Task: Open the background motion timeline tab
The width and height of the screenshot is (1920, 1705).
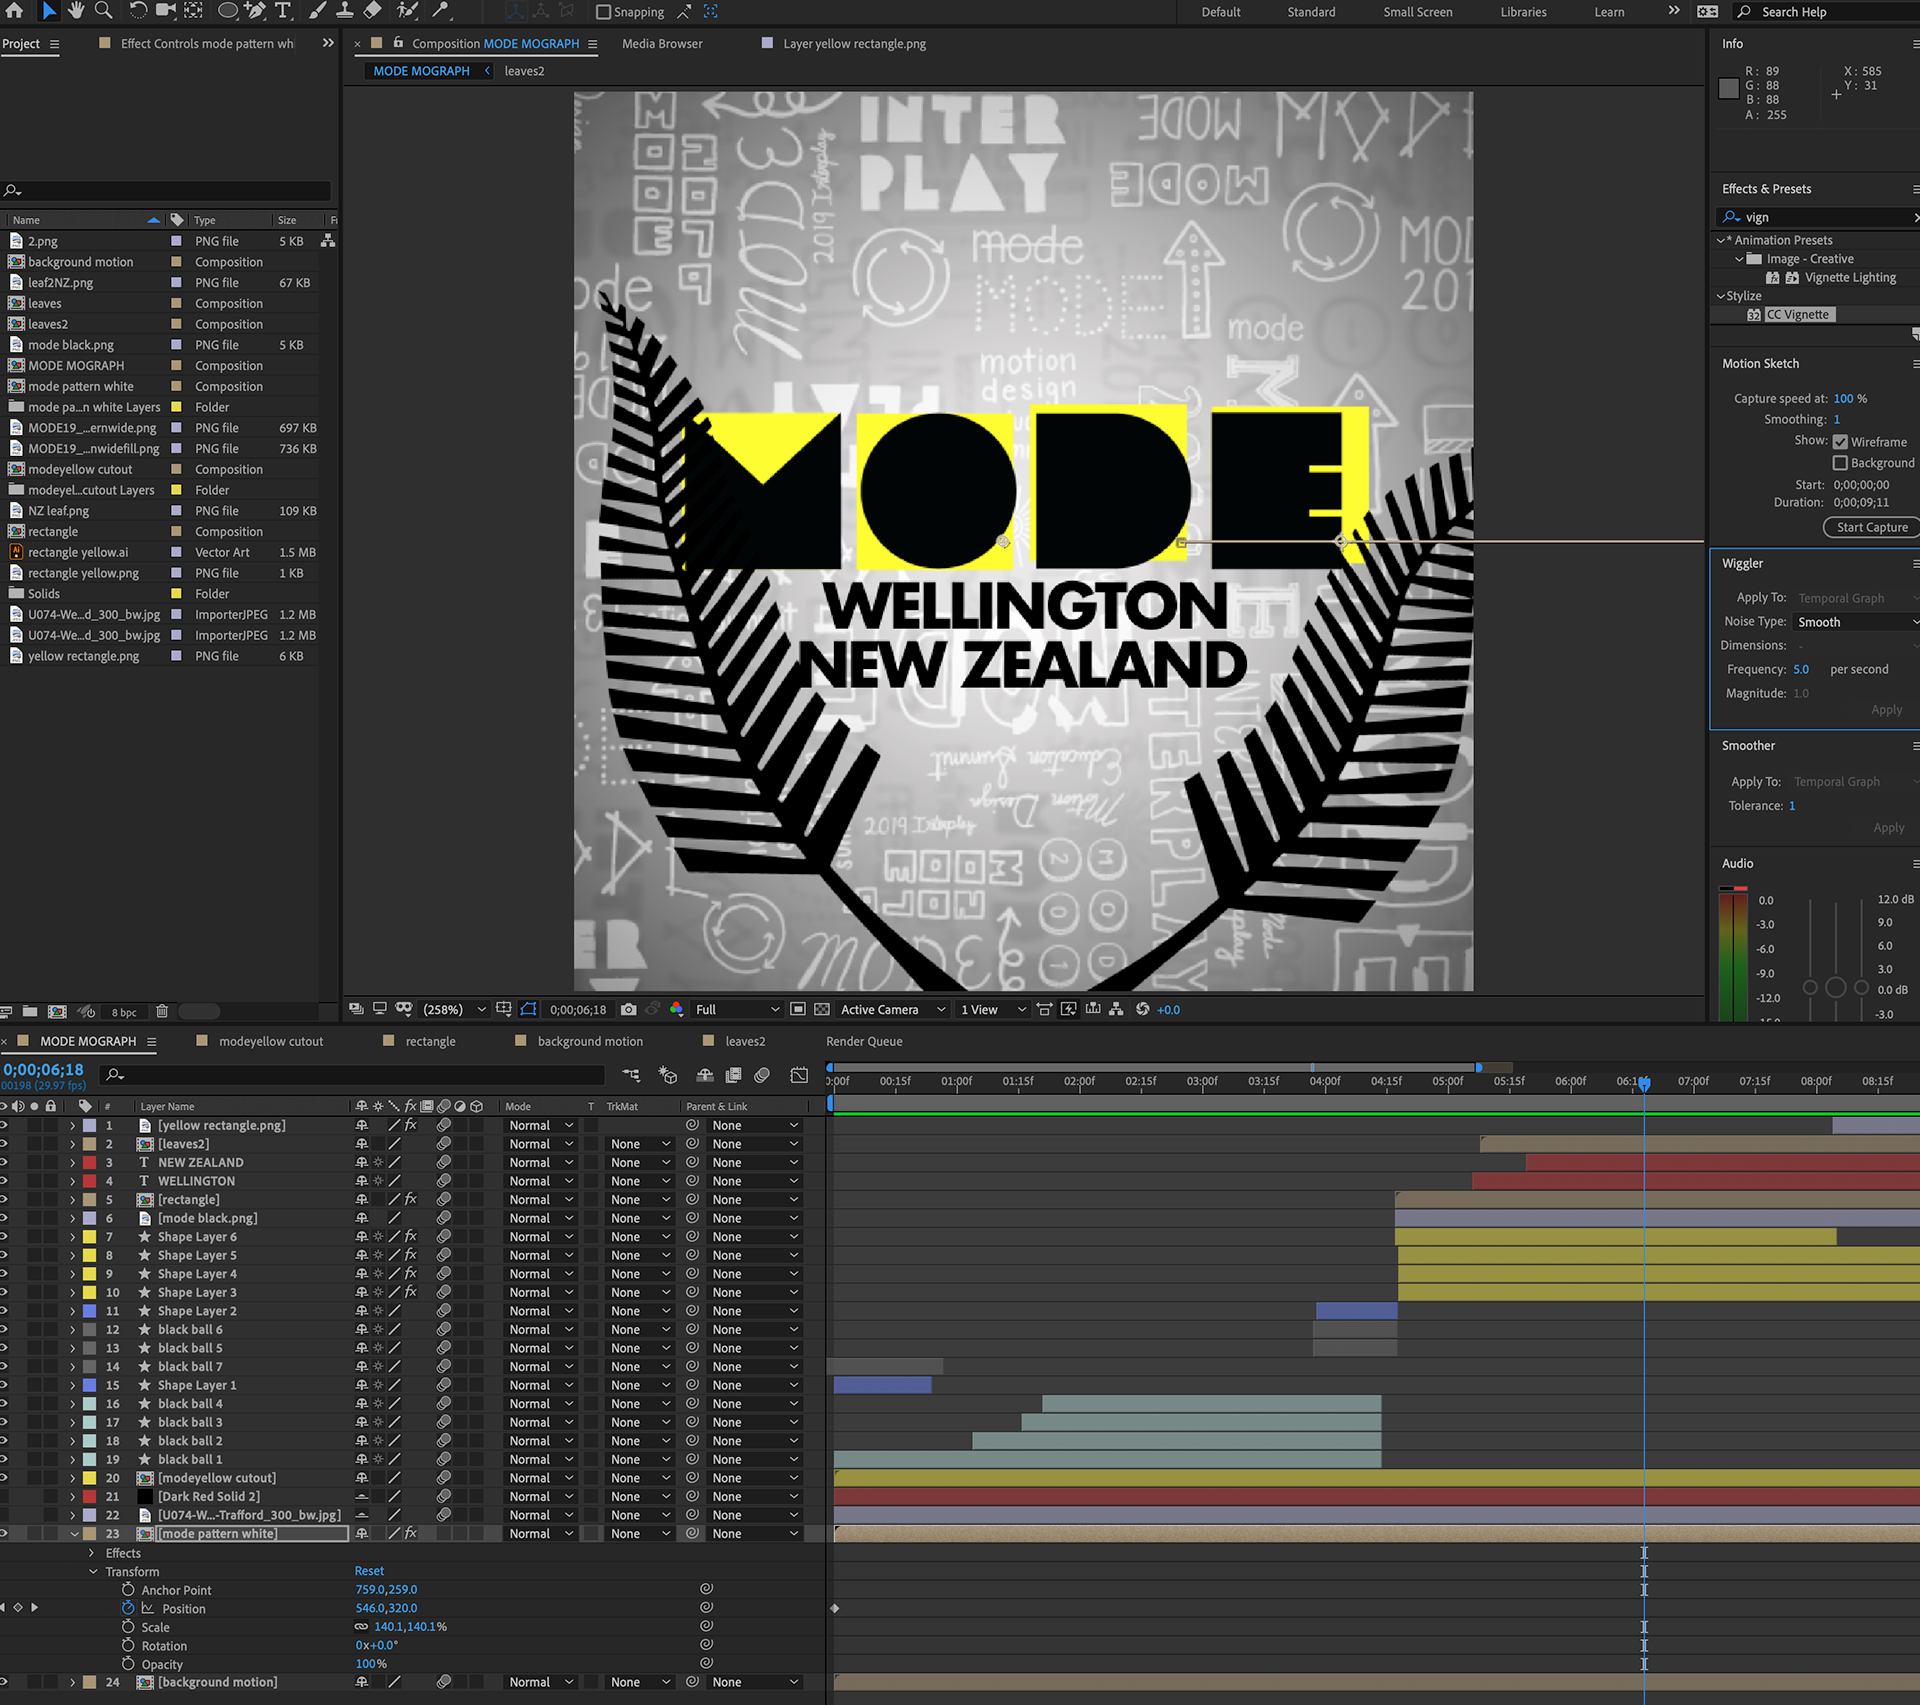Action: pyautogui.click(x=590, y=1041)
